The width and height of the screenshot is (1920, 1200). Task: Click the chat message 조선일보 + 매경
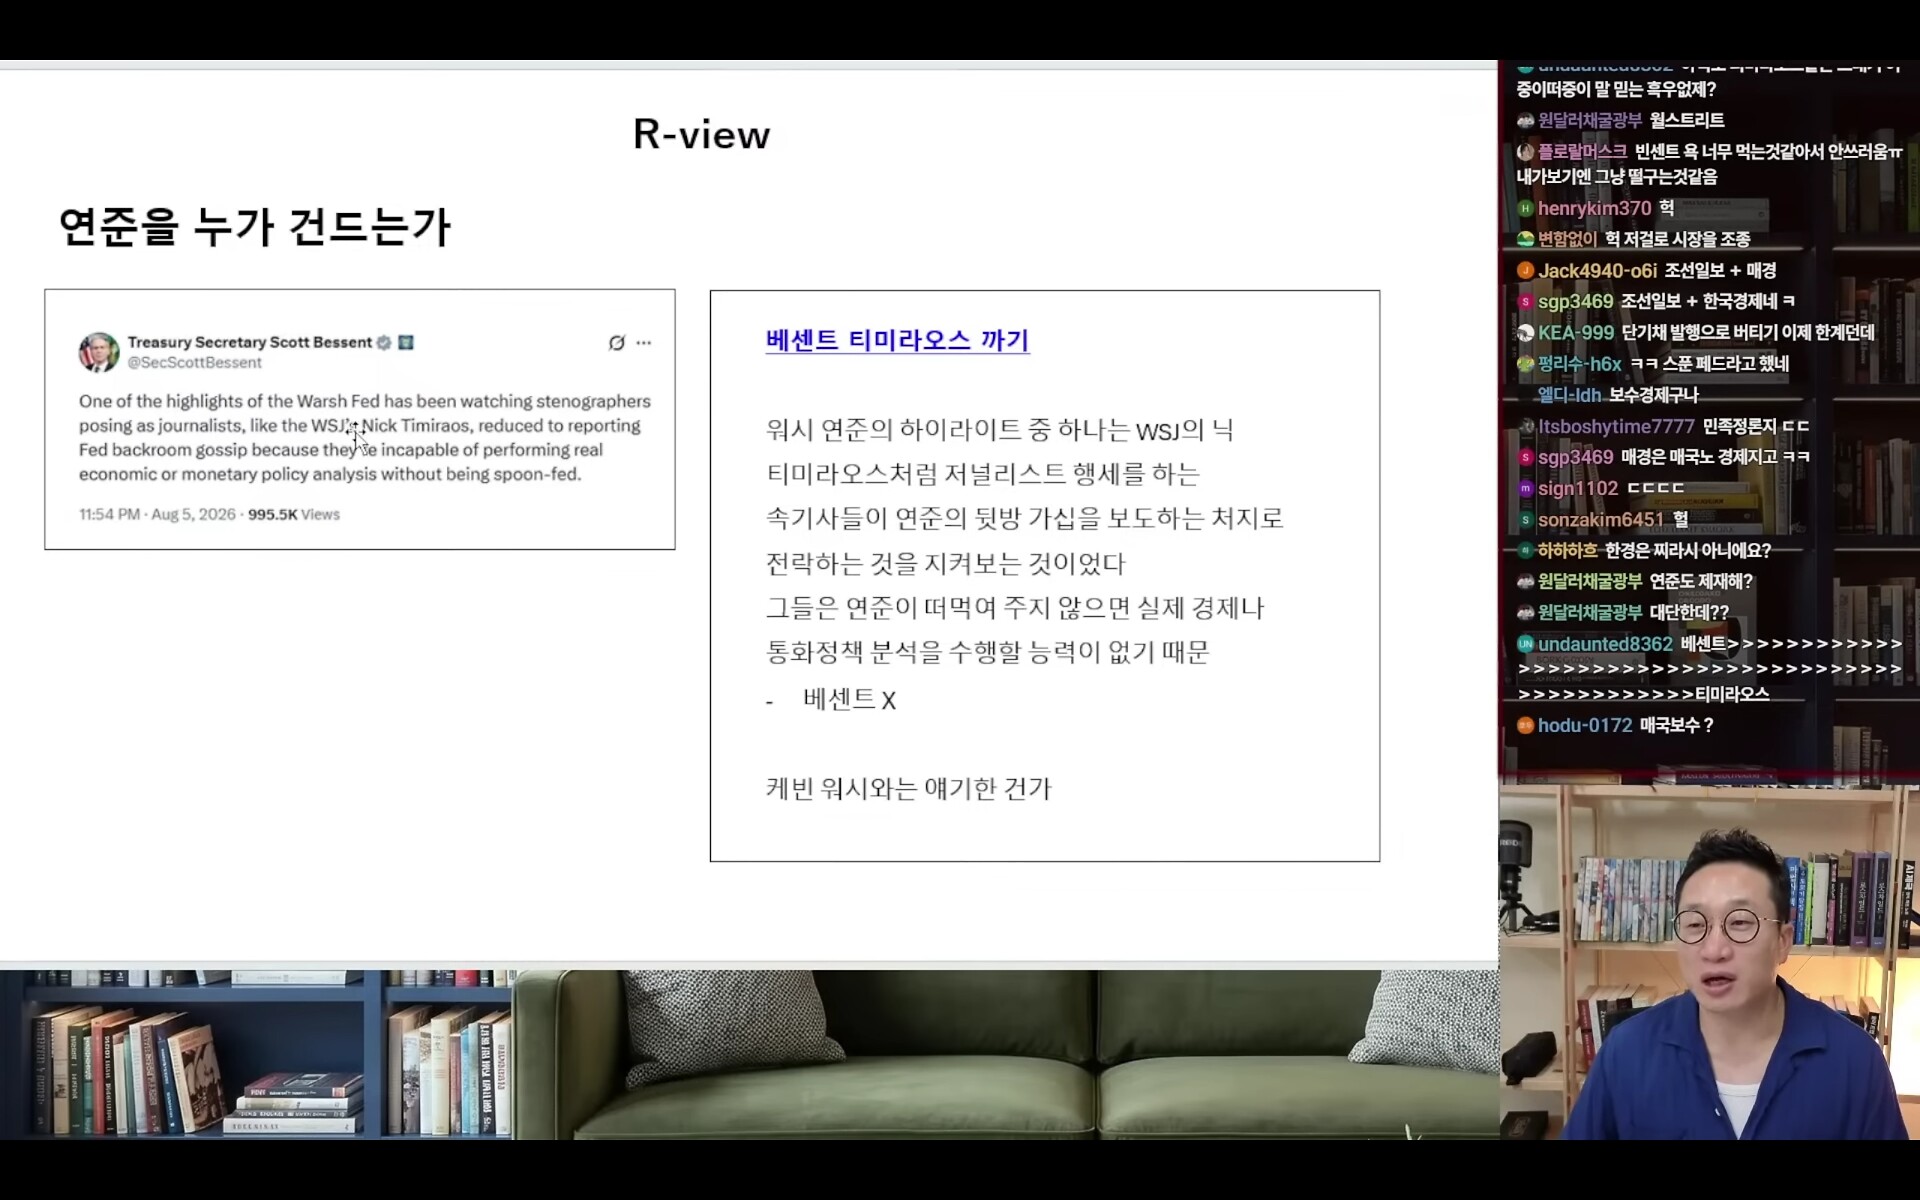pos(1720,271)
